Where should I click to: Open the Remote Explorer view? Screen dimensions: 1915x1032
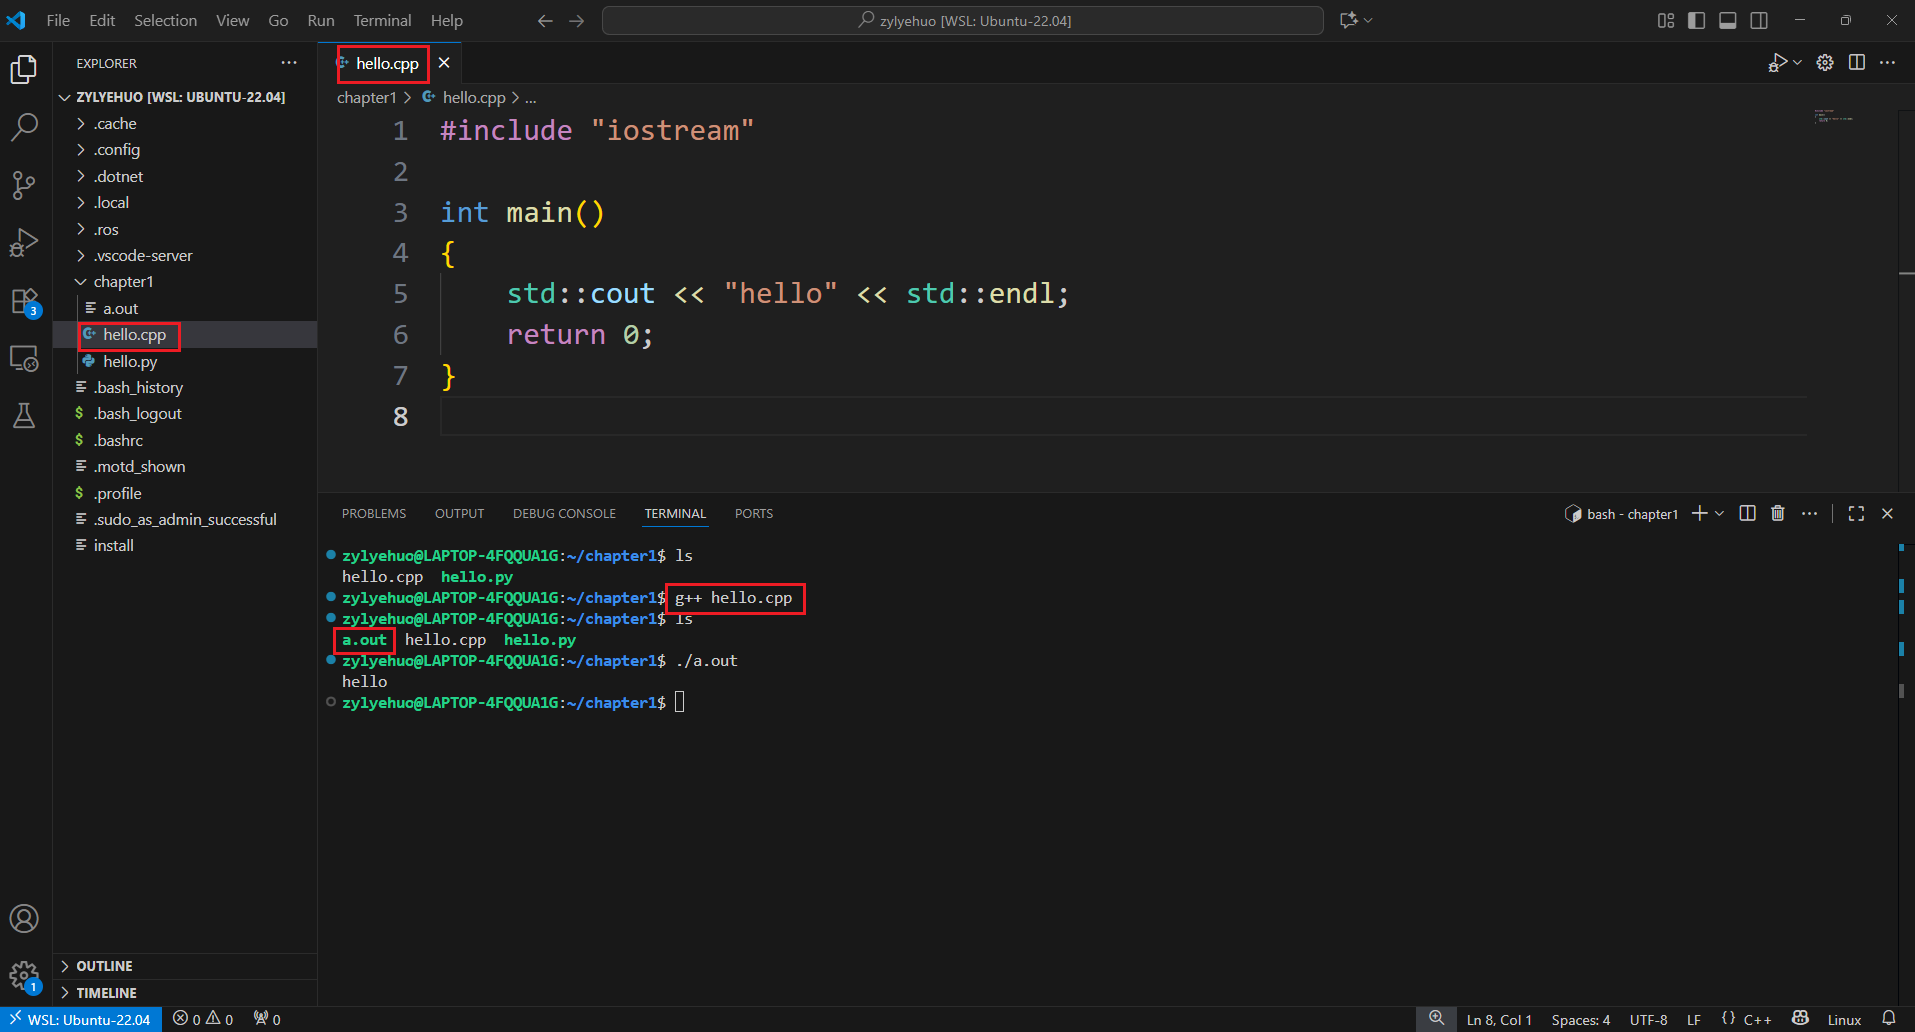pos(24,358)
